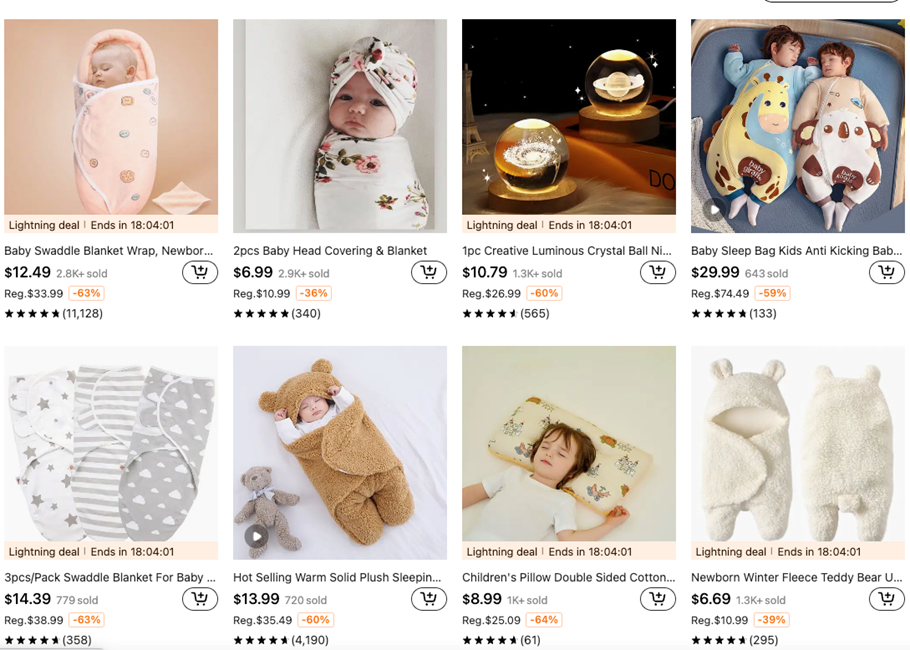
Task: Add Luminous Crystal Ball to cart
Action: 658,272
